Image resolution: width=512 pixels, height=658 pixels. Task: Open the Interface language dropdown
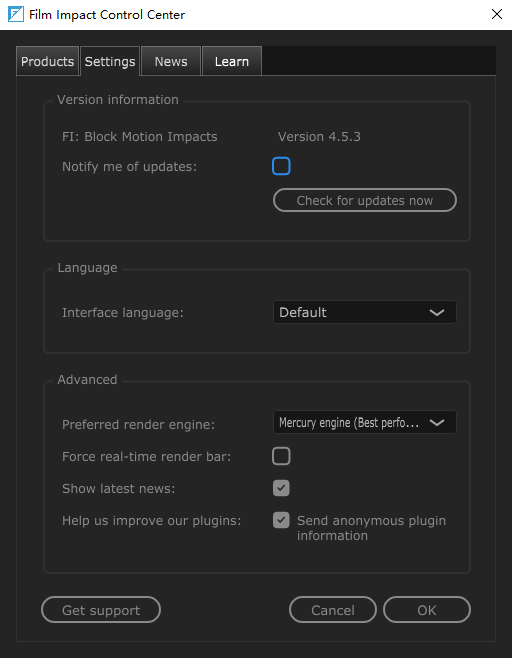click(365, 312)
